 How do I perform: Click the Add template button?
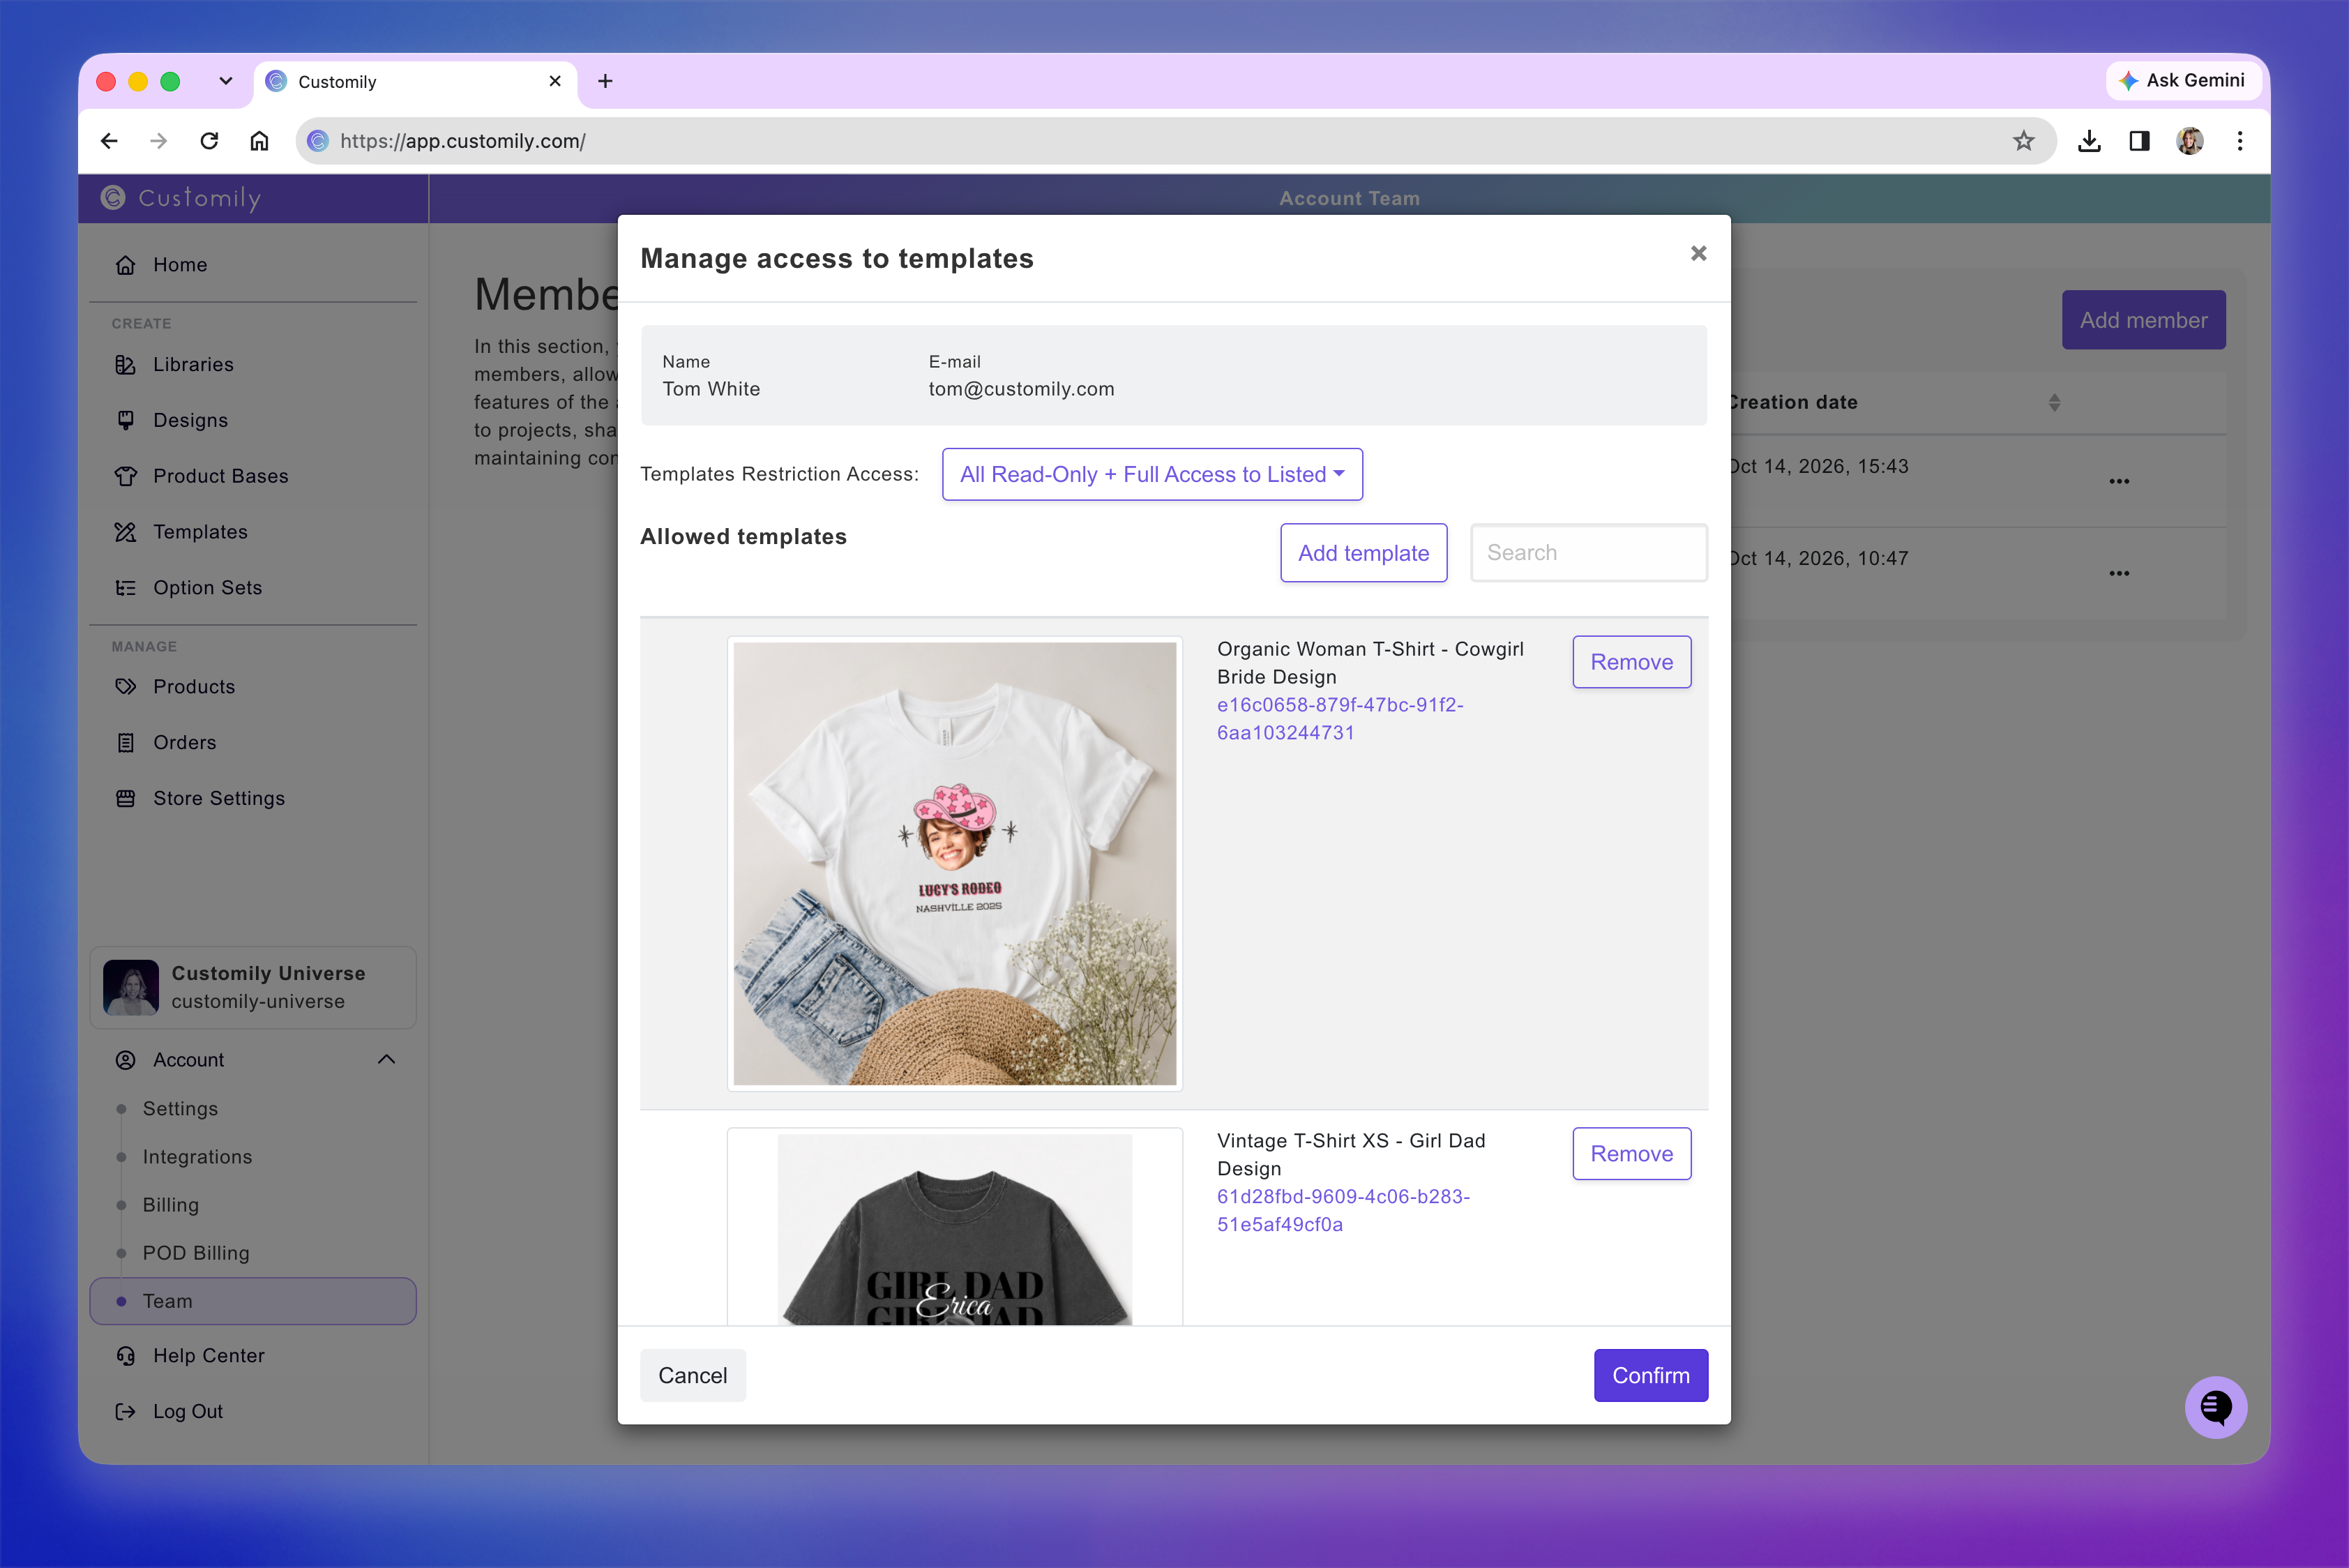point(1363,553)
